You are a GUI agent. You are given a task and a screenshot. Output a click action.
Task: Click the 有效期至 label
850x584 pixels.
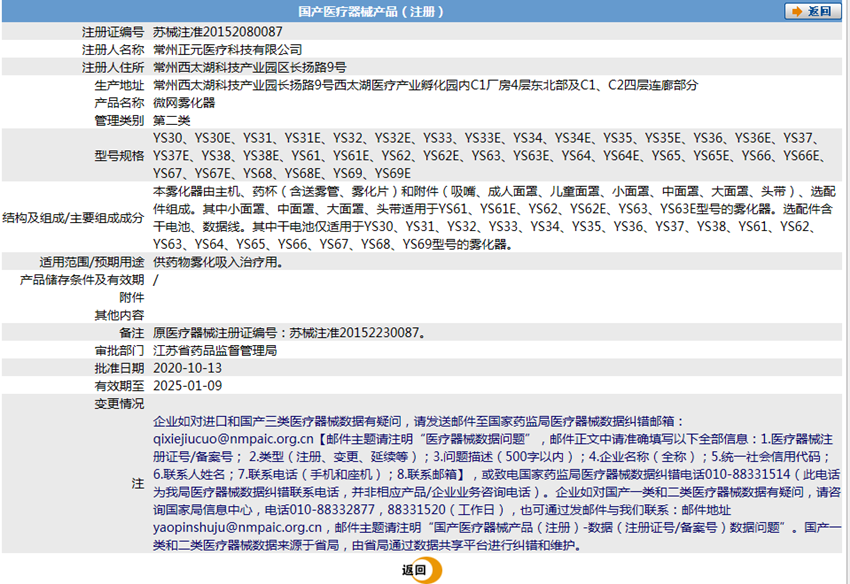click(119, 386)
